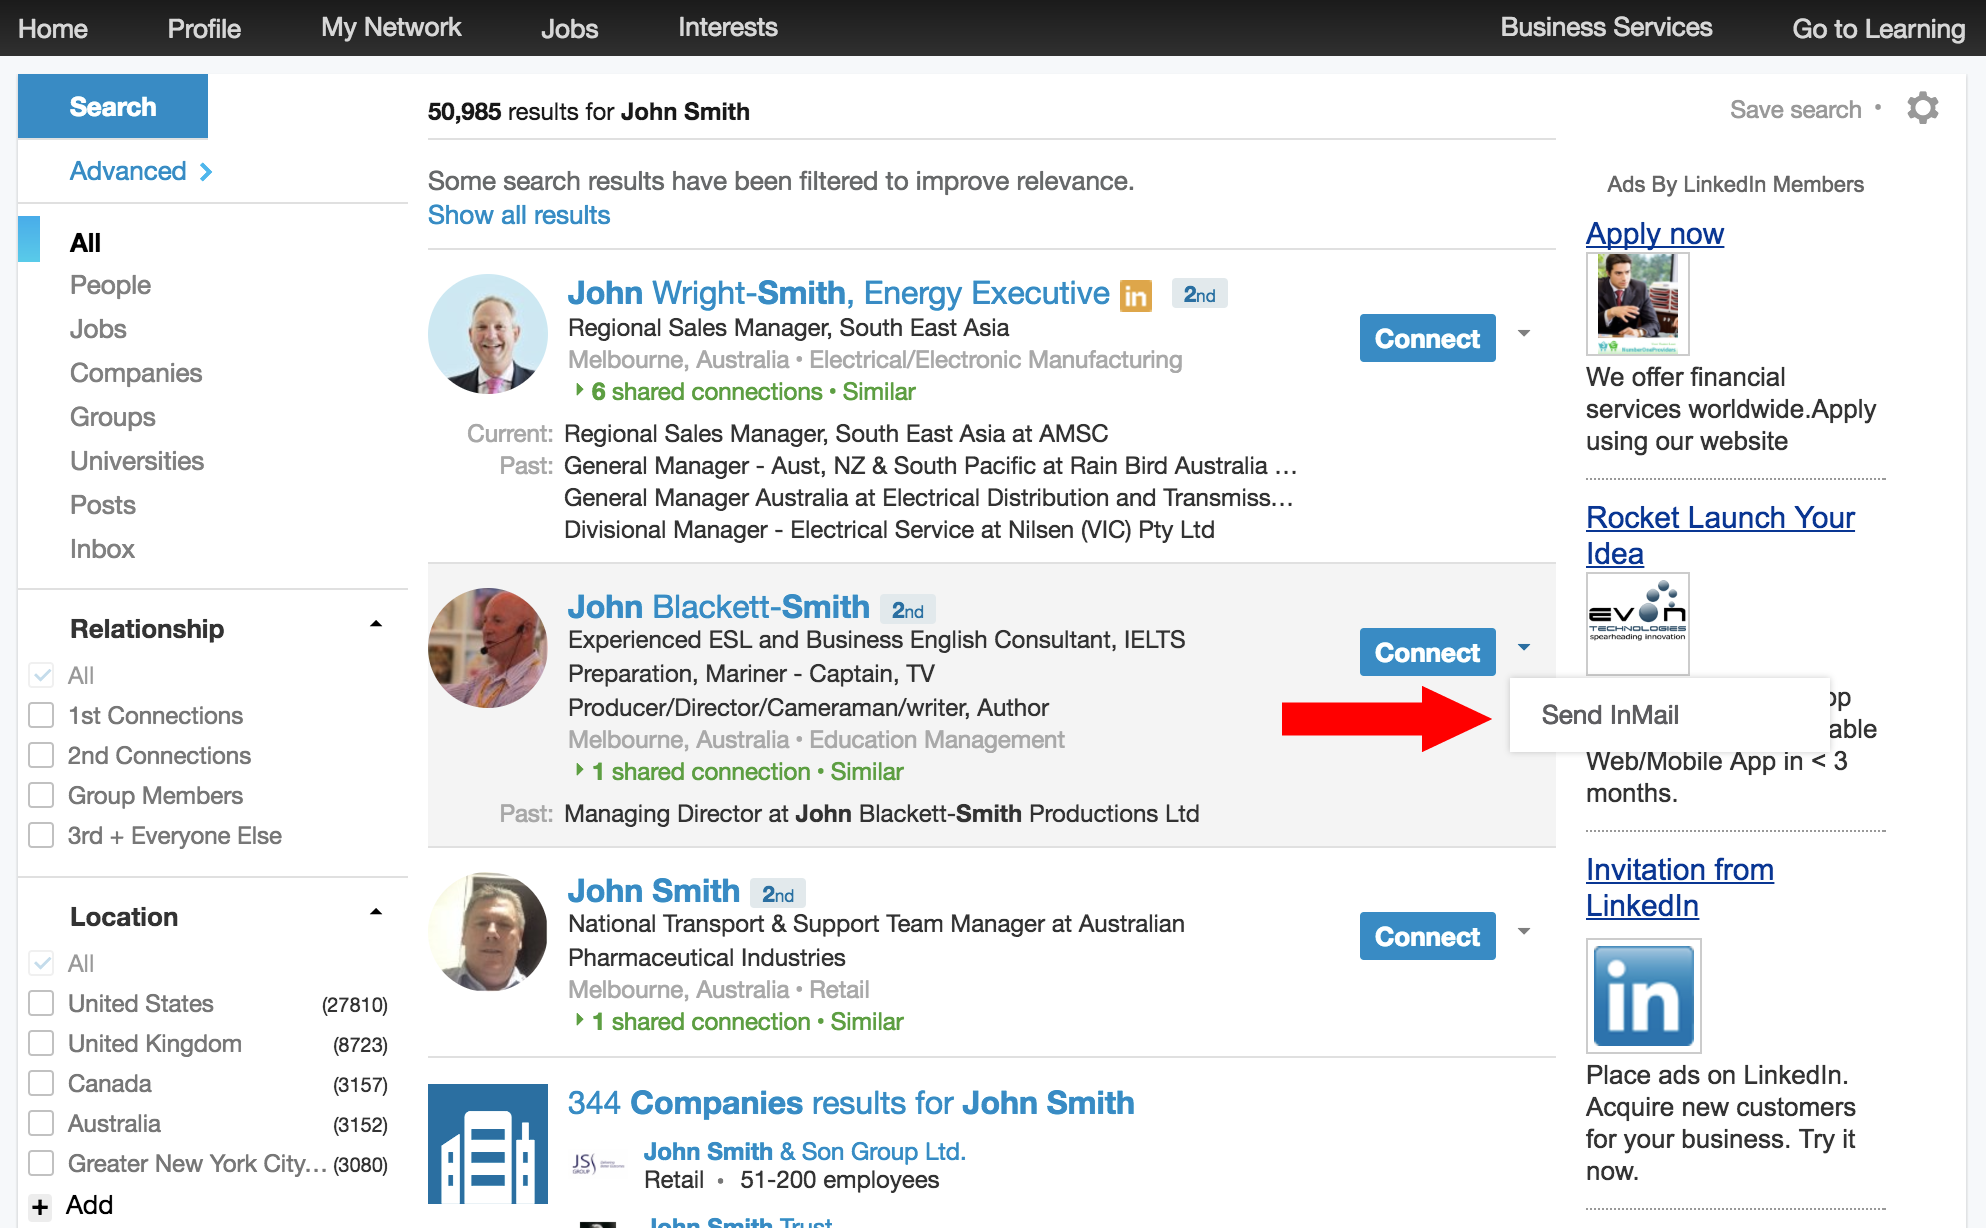Click 2nd degree badge for John Blackett-Smith
Viewport: 1986px width, 1228px height.
[908, 609]
